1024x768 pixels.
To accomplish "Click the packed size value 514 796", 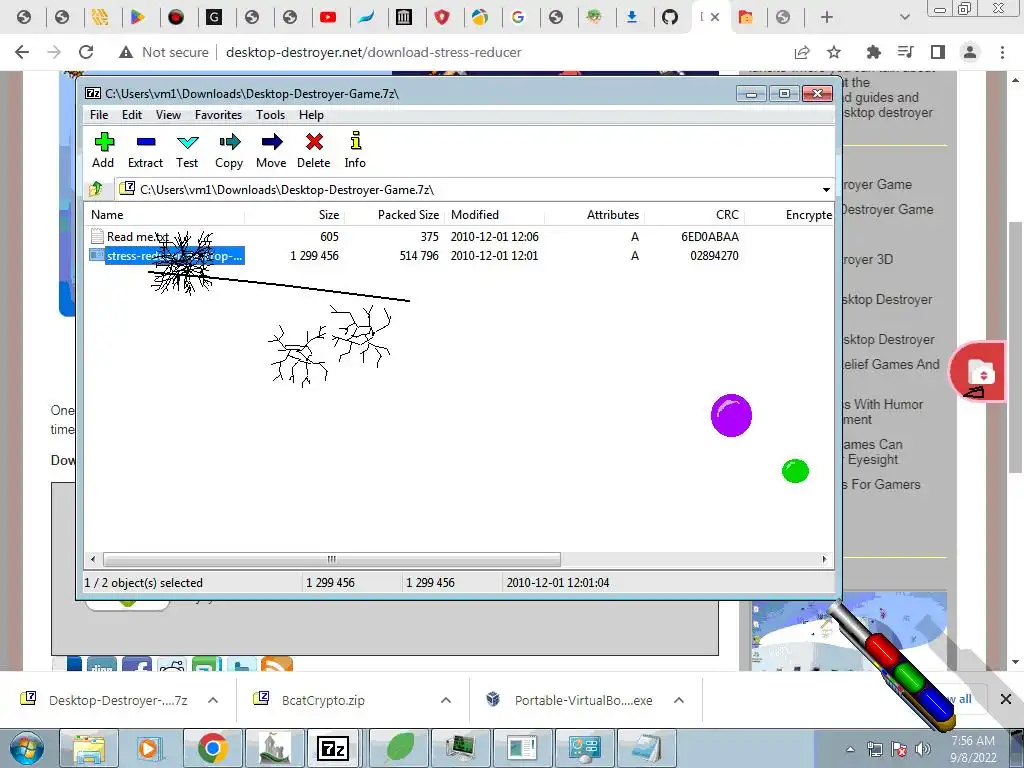I will [419, 255].
